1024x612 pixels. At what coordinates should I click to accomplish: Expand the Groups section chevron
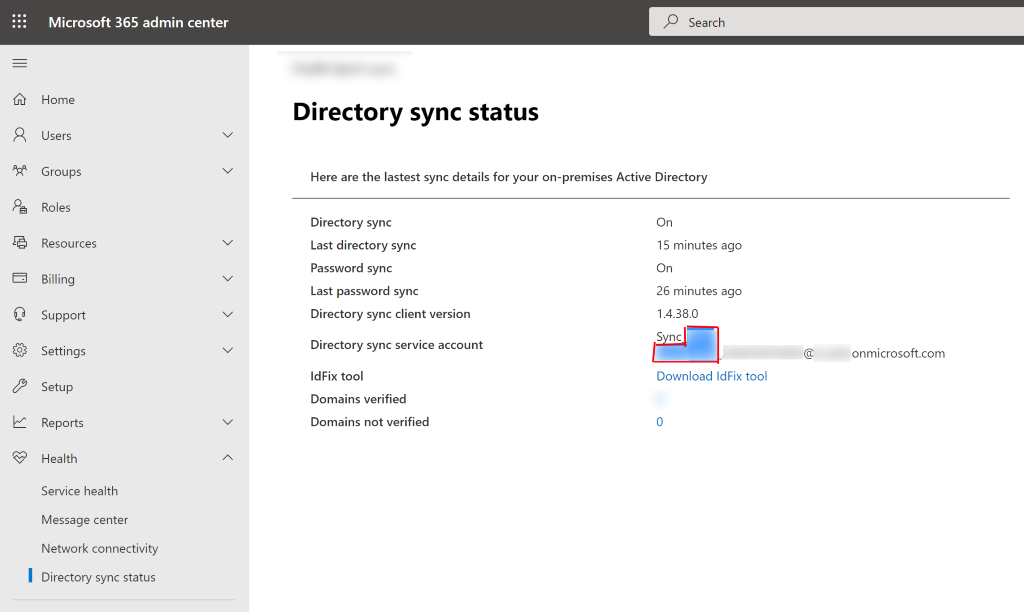click(x=227, y=171)
